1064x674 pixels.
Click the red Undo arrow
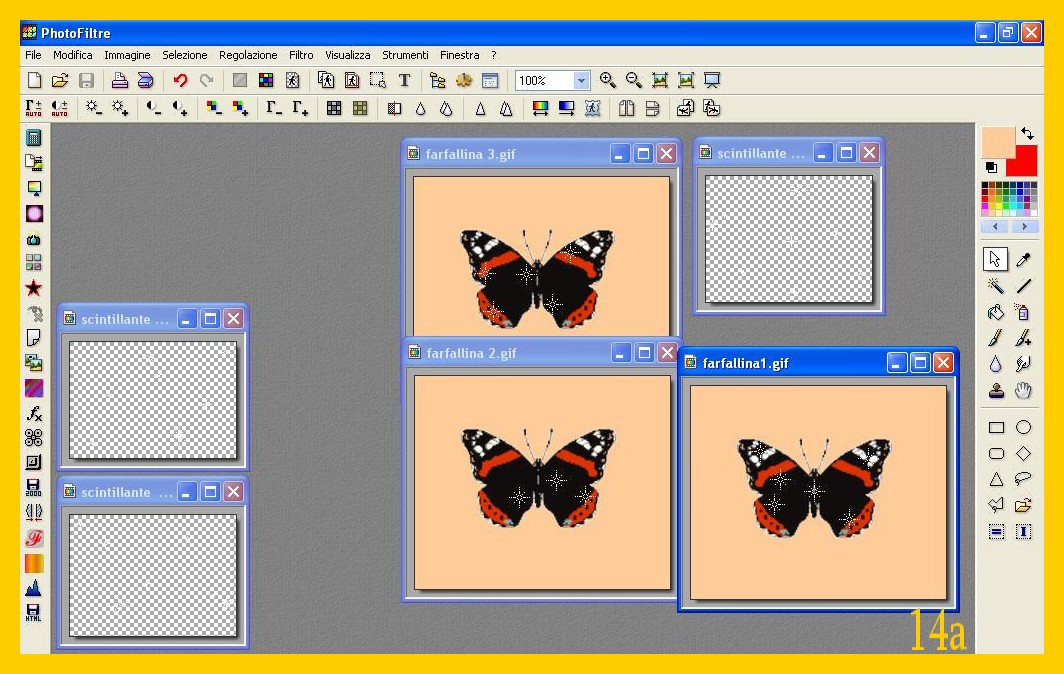tap(180, 80)
